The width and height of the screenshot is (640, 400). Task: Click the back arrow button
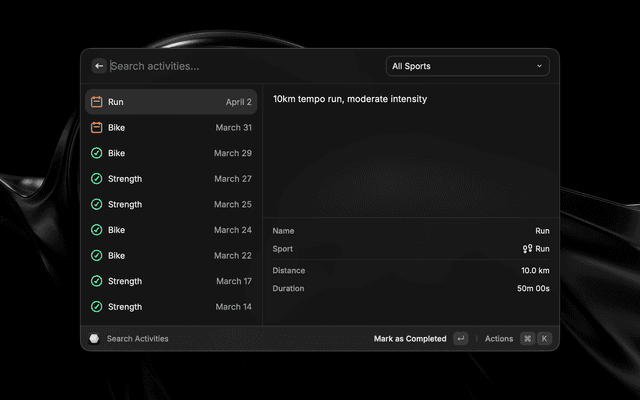pyautogui.click(x=99, y=66)
